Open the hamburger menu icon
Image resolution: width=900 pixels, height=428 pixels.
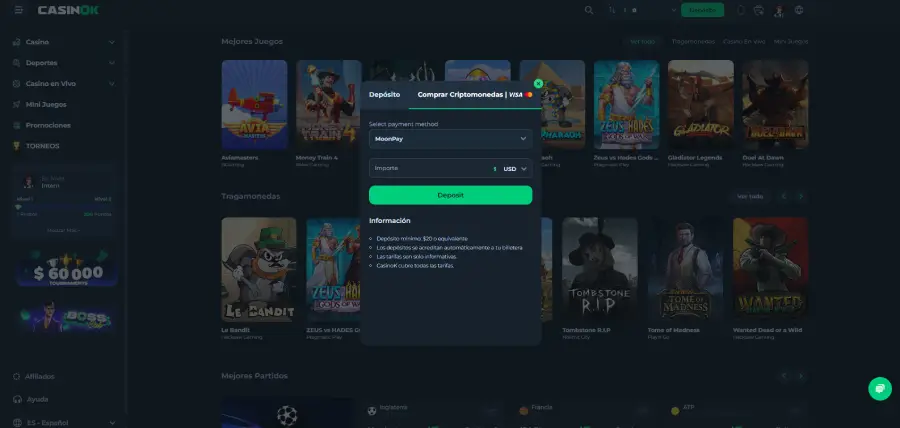click(x=18, y=10)
